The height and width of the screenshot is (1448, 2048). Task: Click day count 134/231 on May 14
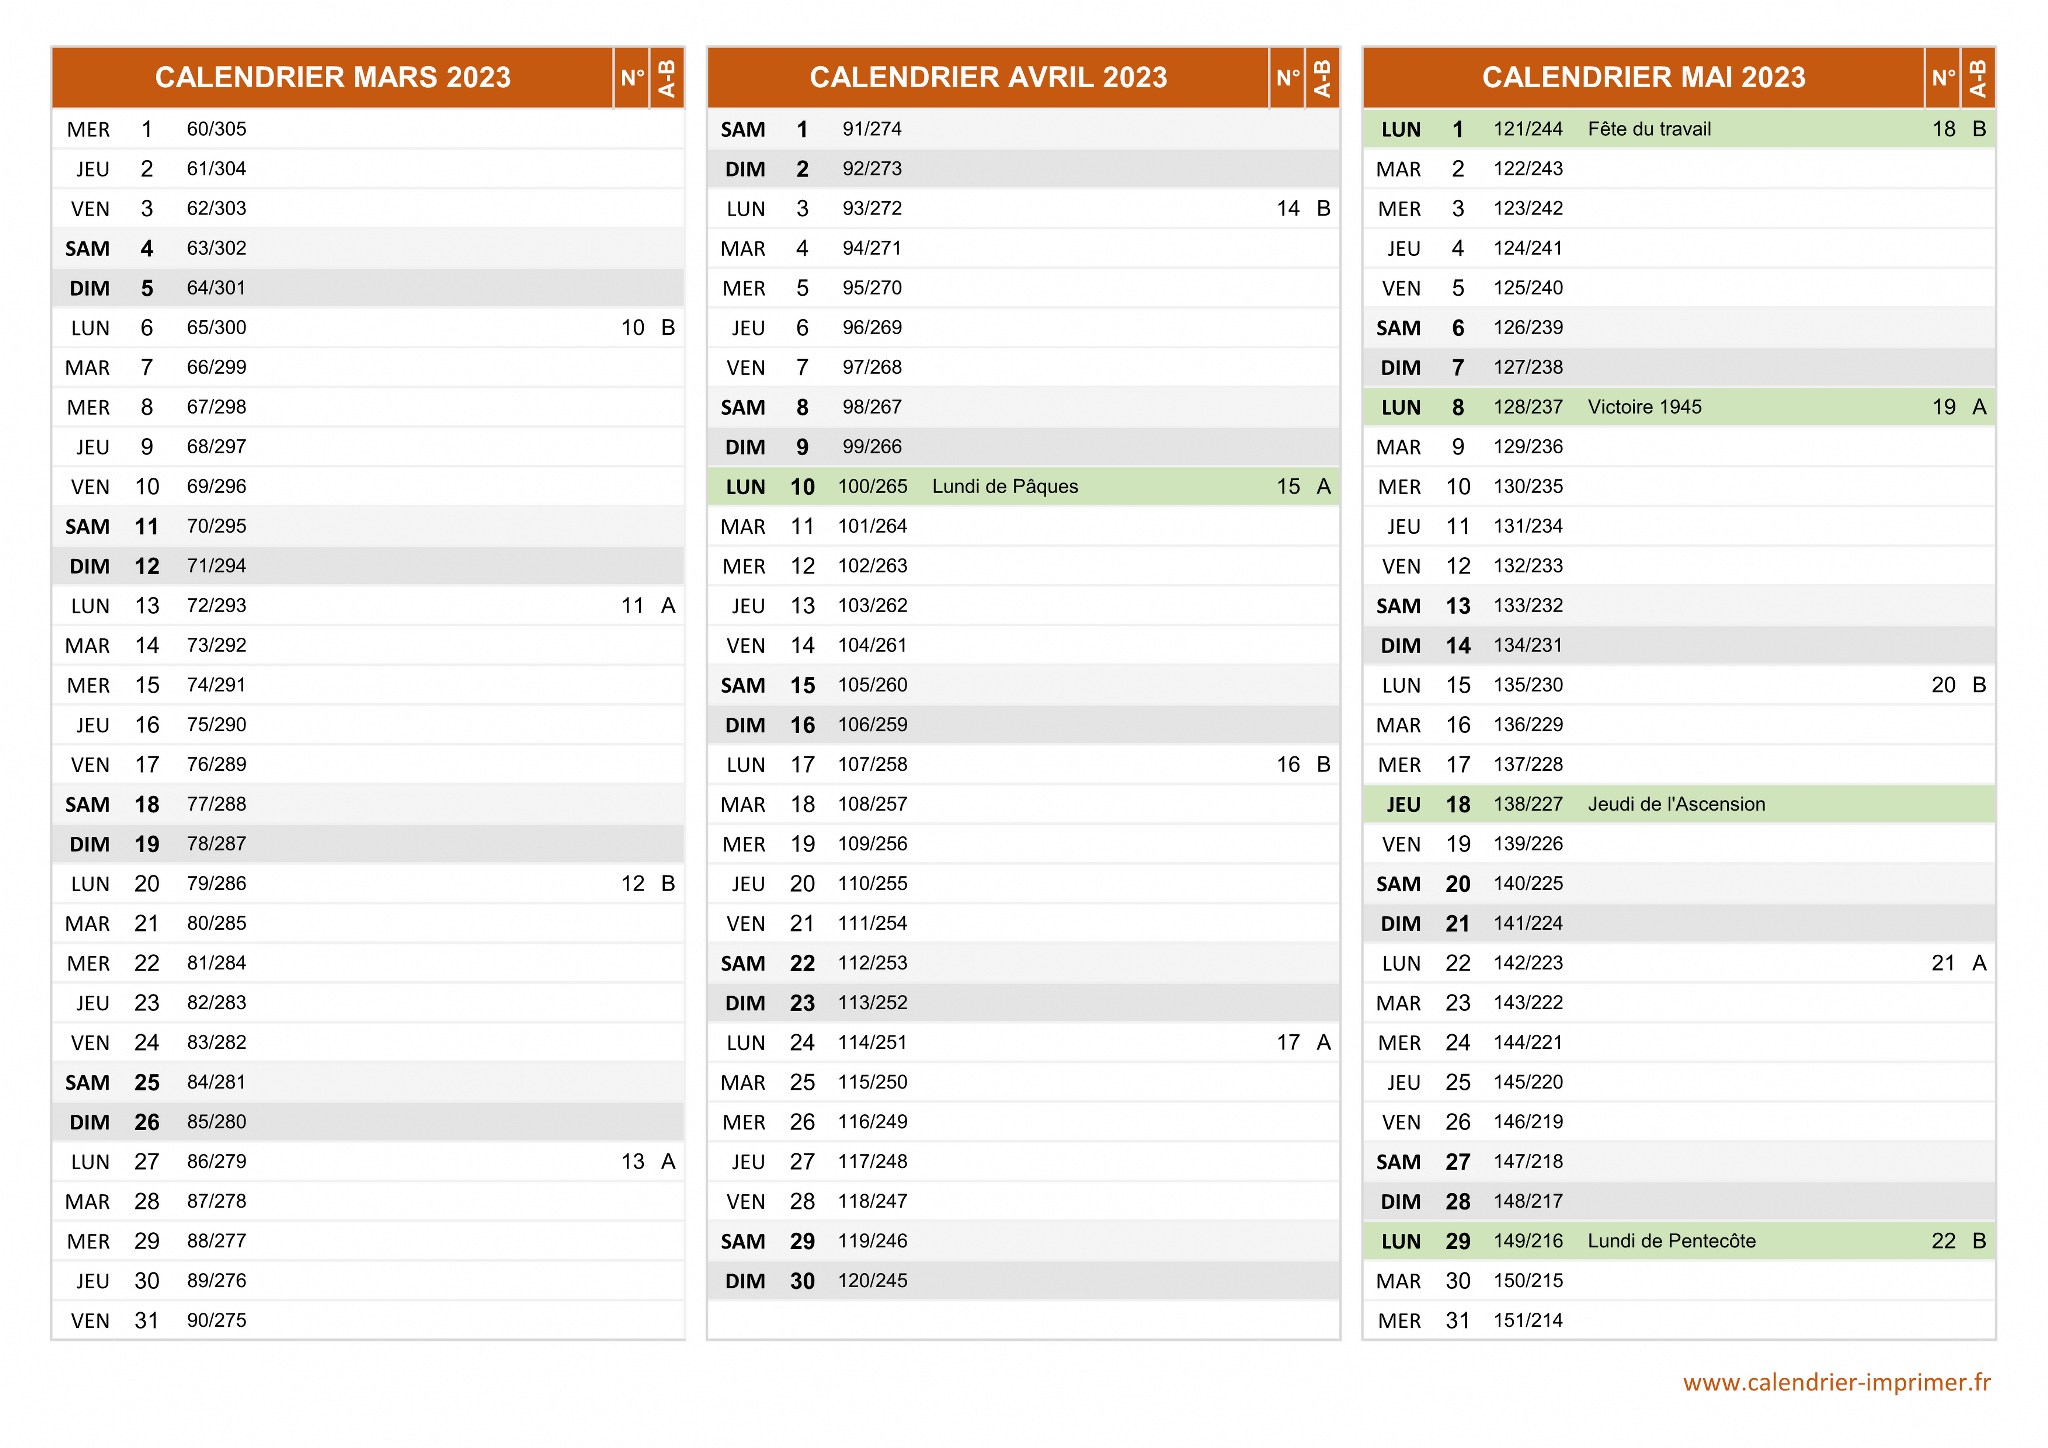[1528, 645]
